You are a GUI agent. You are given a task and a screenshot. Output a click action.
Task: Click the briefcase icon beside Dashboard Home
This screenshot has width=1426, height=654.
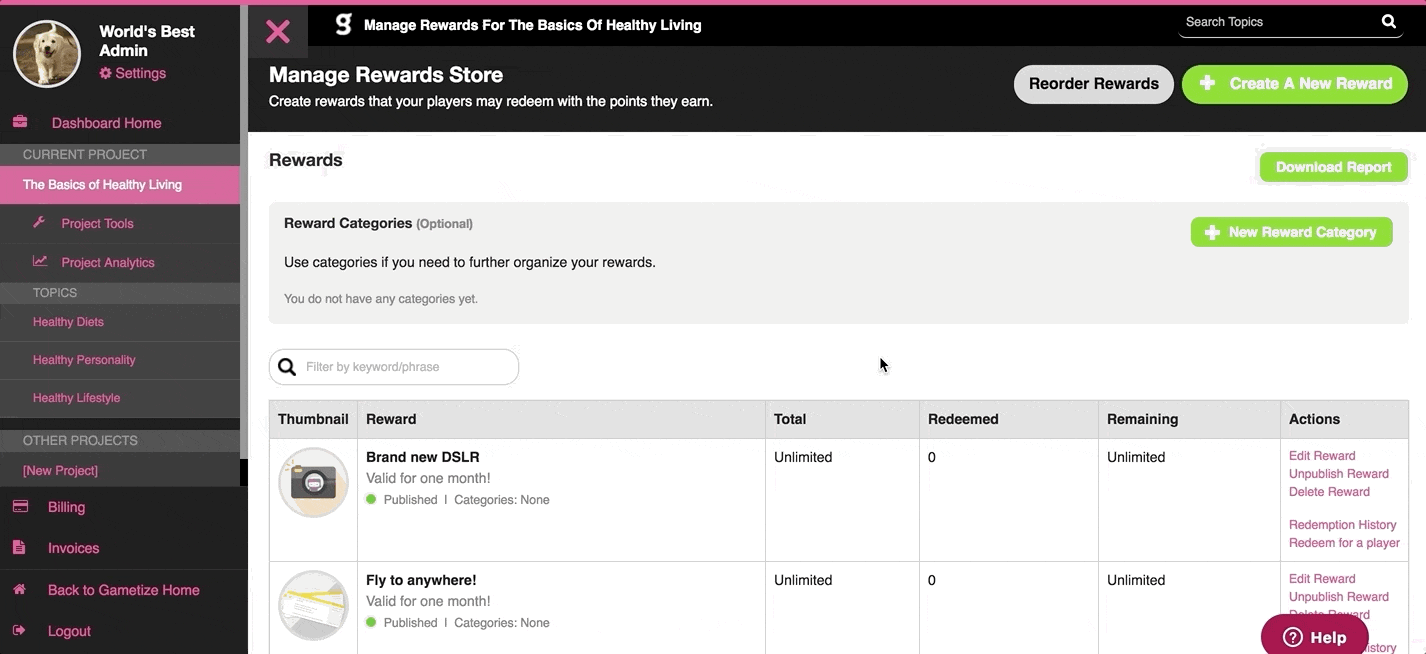pyautogui.click(x=19, y=122)
